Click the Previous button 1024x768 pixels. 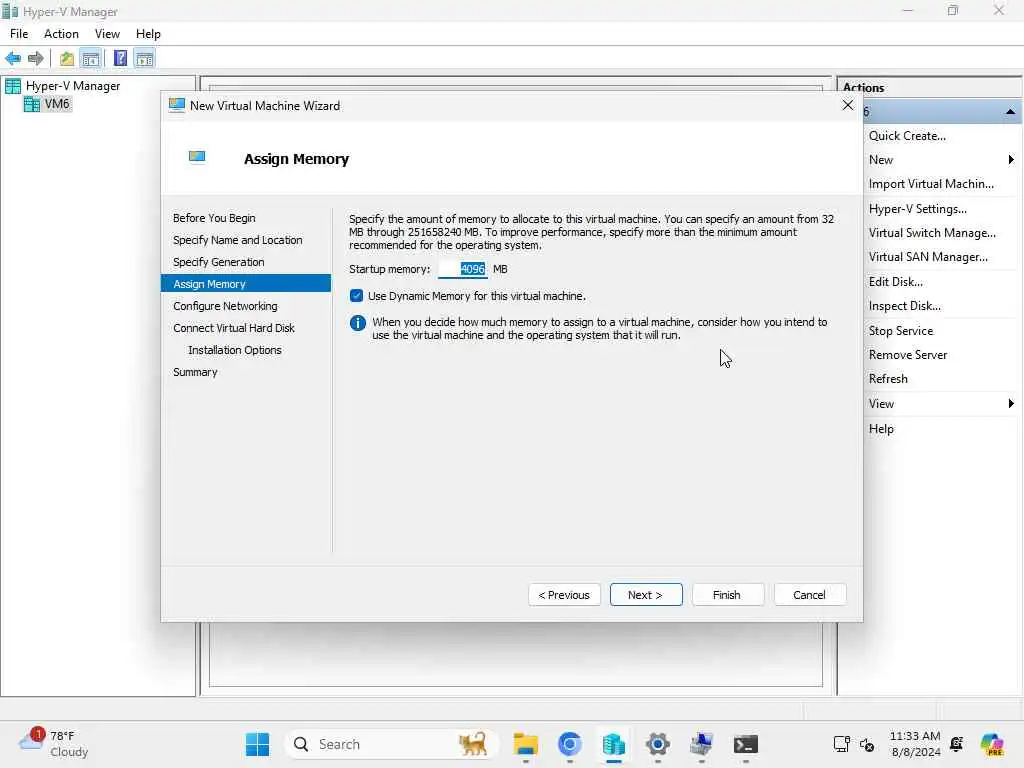click(x=564, y=595)
